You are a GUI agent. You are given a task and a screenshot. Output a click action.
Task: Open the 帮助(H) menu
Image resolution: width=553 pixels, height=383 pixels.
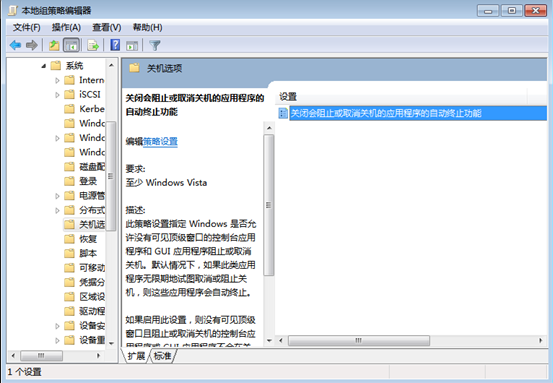(x=147, y=27)
